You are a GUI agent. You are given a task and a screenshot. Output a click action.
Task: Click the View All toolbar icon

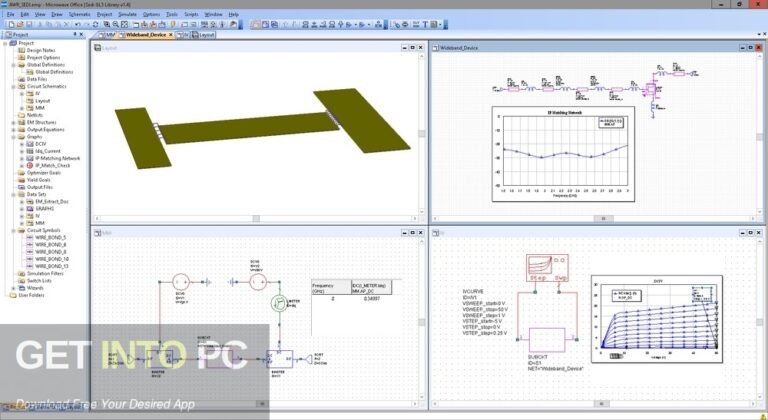coord(124,24)
